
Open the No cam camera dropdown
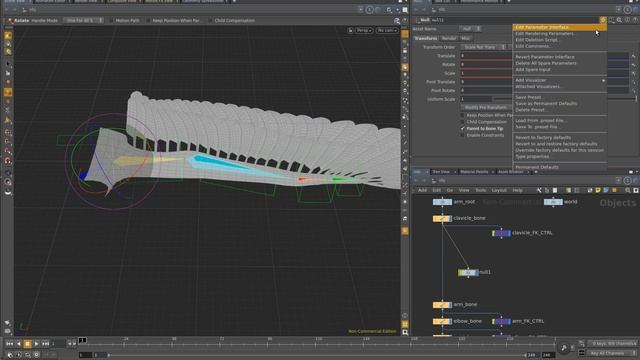[x=387, y=30]
